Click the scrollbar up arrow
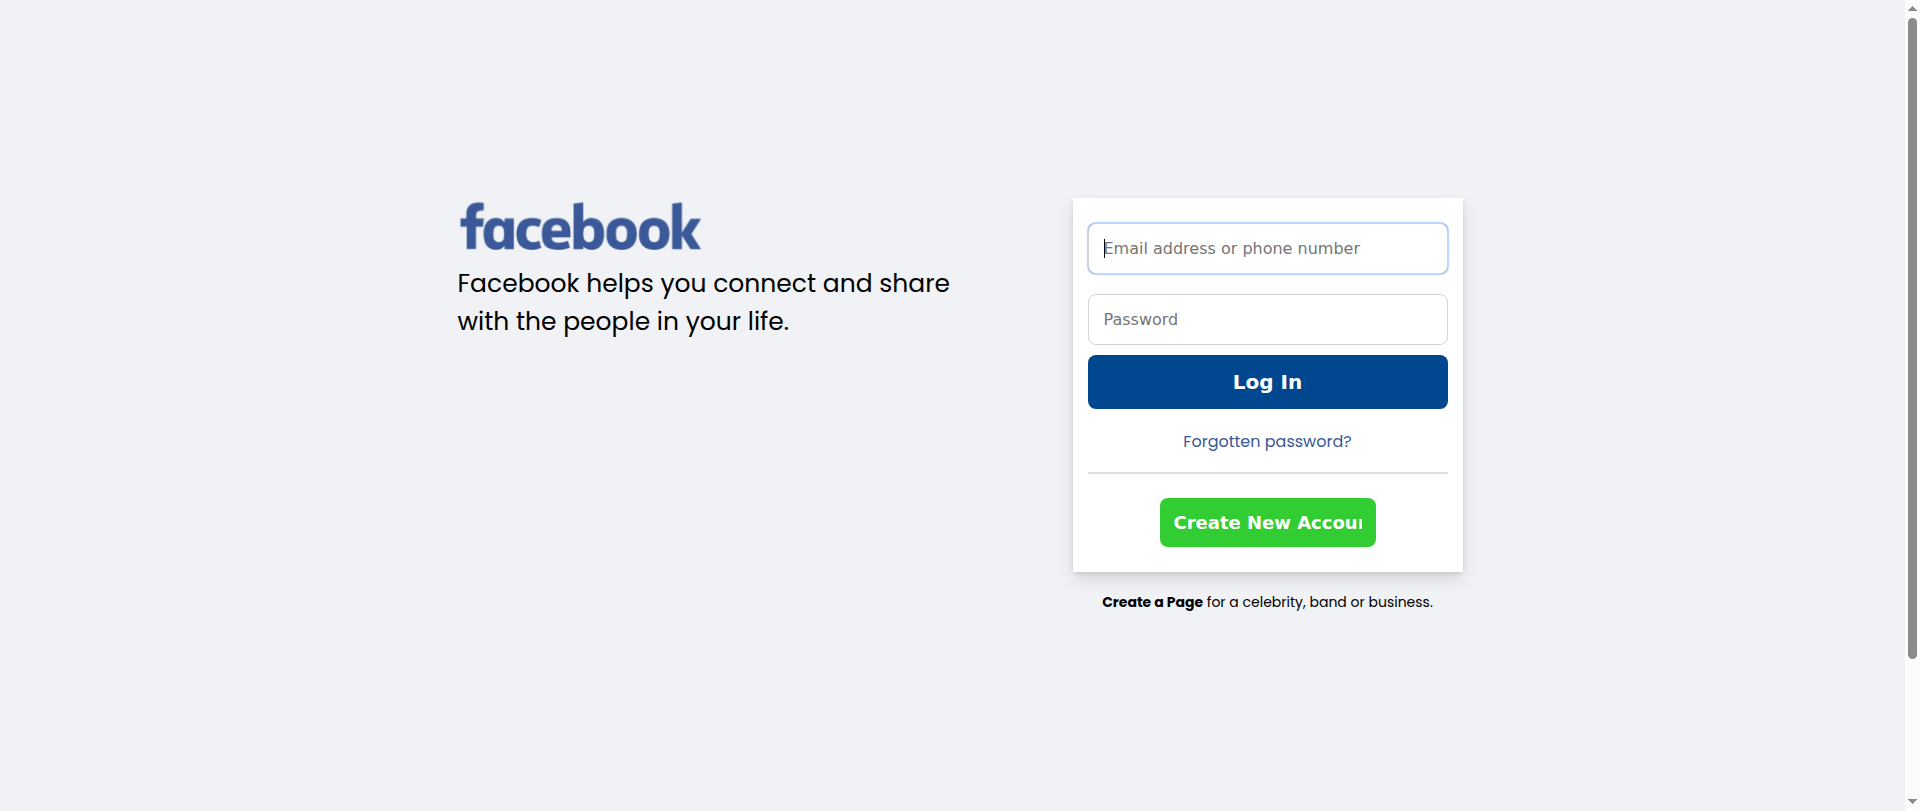 [x=1912, y=7]
